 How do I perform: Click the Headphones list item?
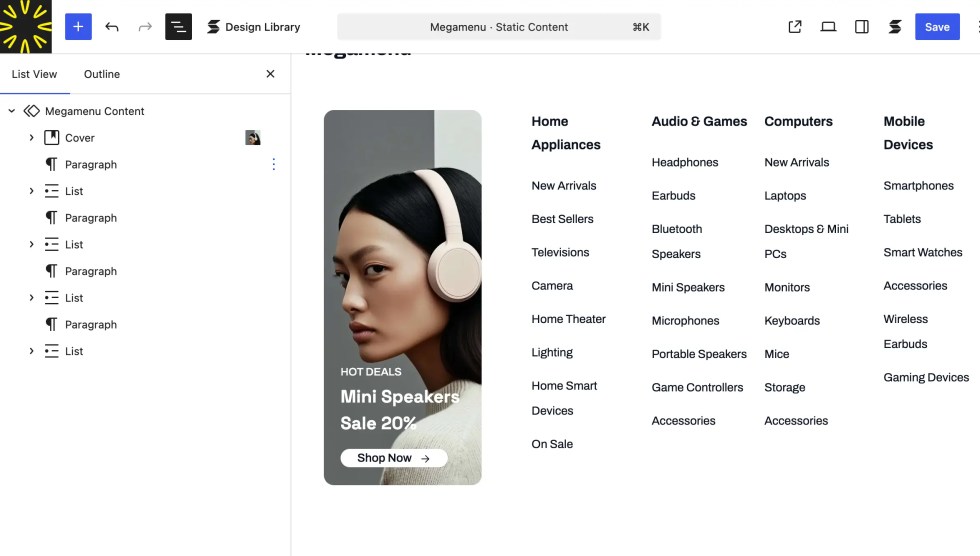click(x=685, y=162)
